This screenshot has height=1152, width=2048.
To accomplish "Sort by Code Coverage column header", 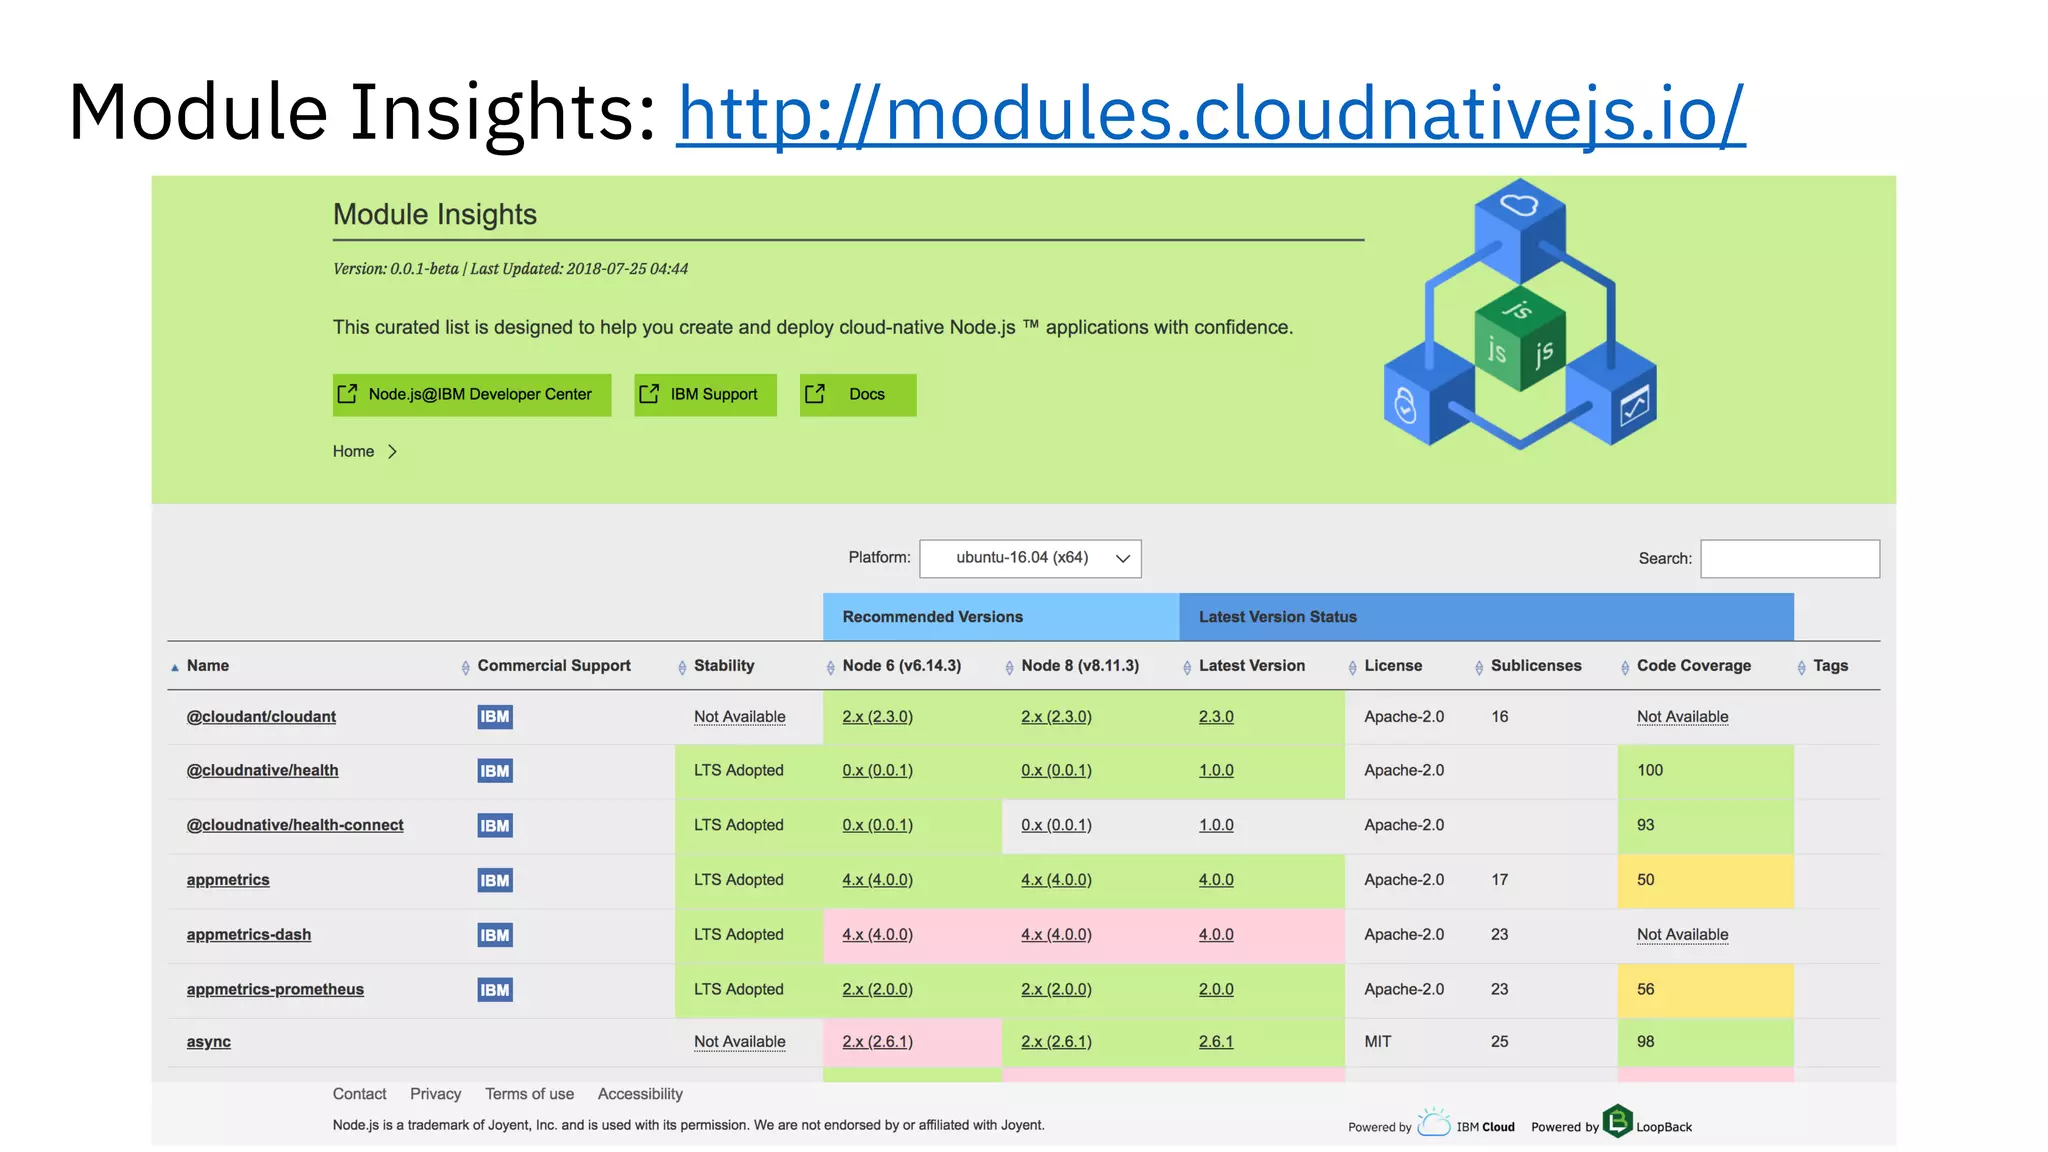I will pos(1694,666).
